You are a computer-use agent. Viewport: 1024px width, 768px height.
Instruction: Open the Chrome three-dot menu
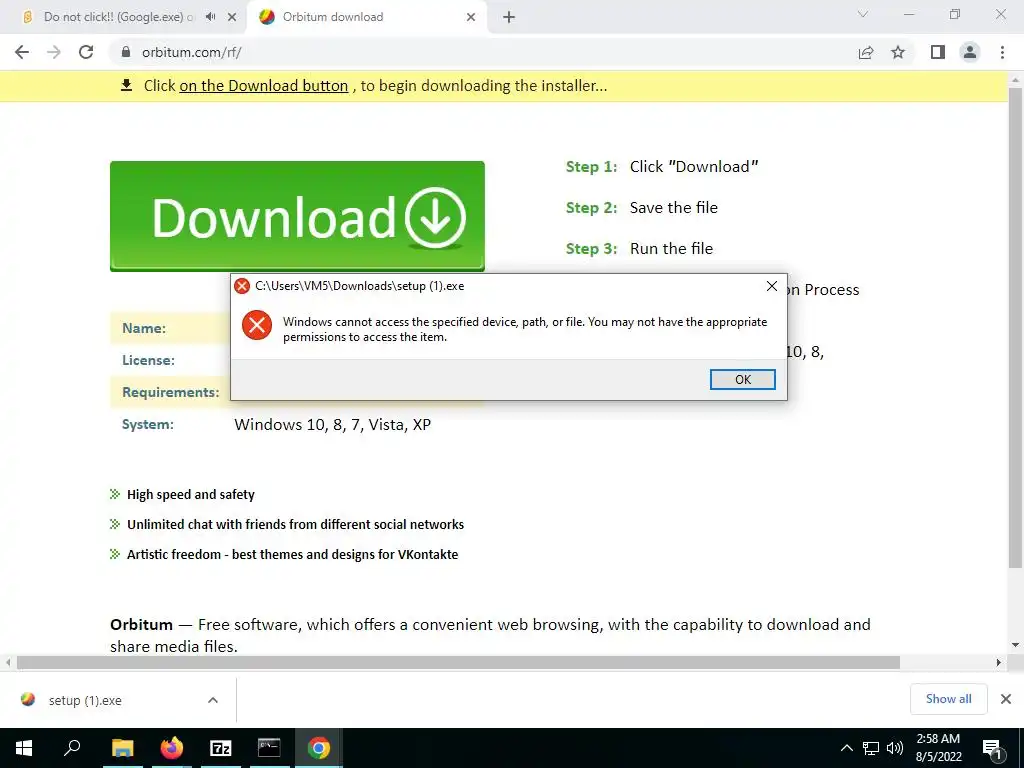point(1002,52)
